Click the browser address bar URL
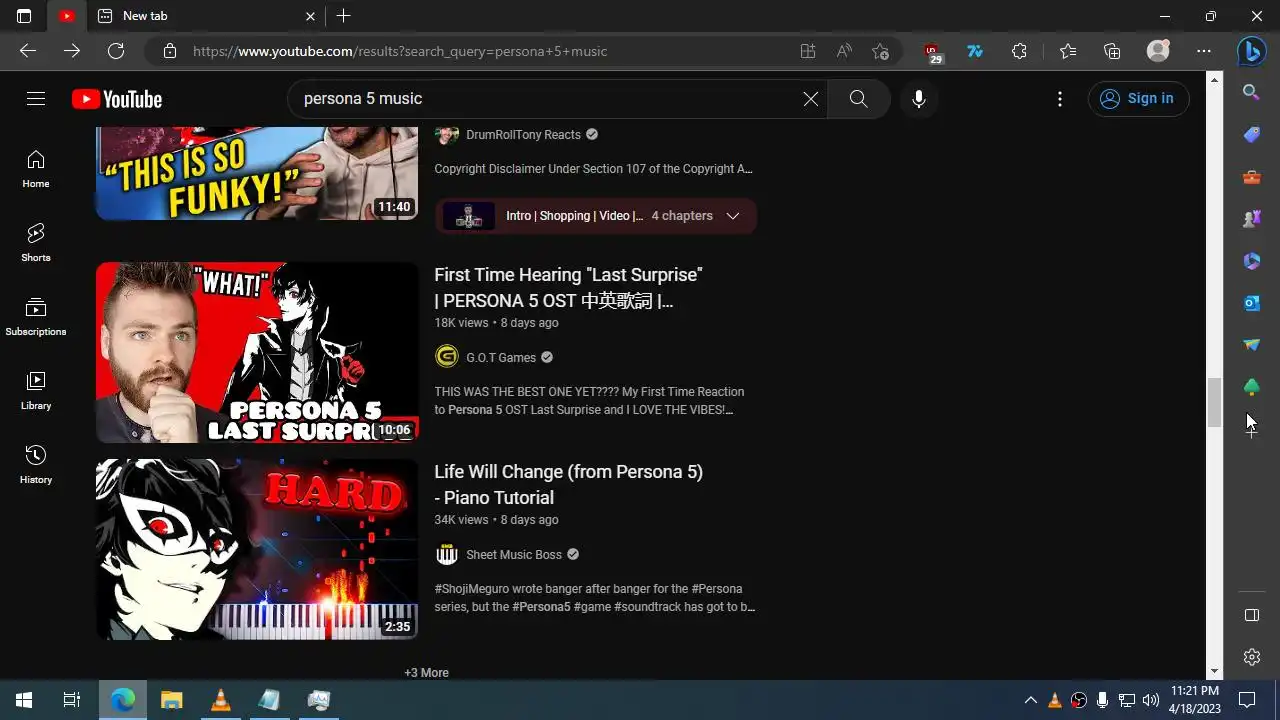This screenshot has width=1280, height=720. tap(400, 51)
